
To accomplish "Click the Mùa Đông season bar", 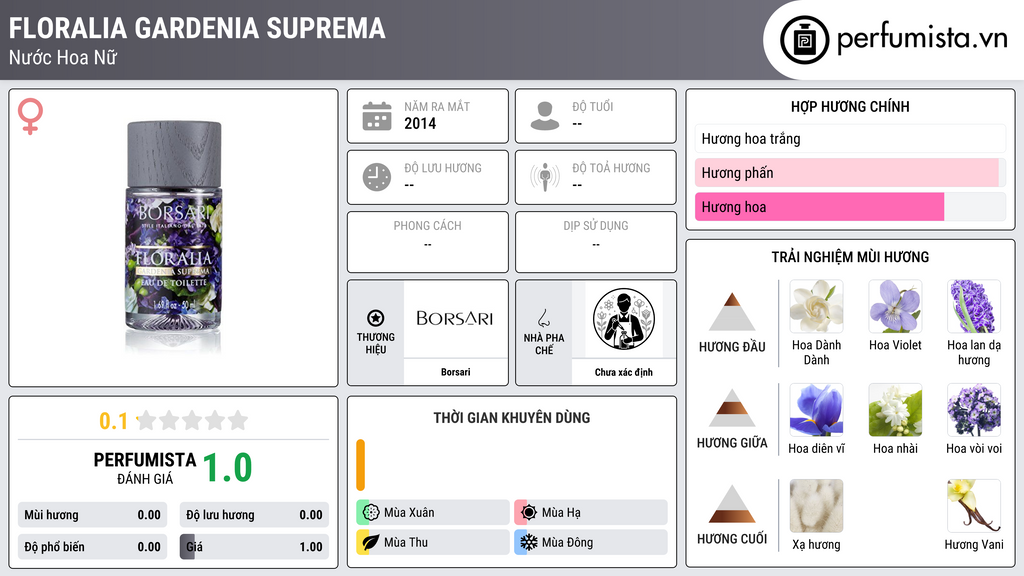I will [x=591, y=542].
